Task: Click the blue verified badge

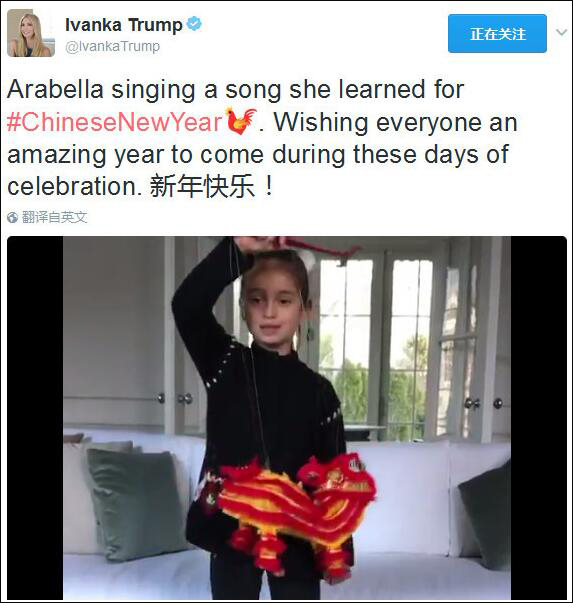Action: click(x=194, y=24)
